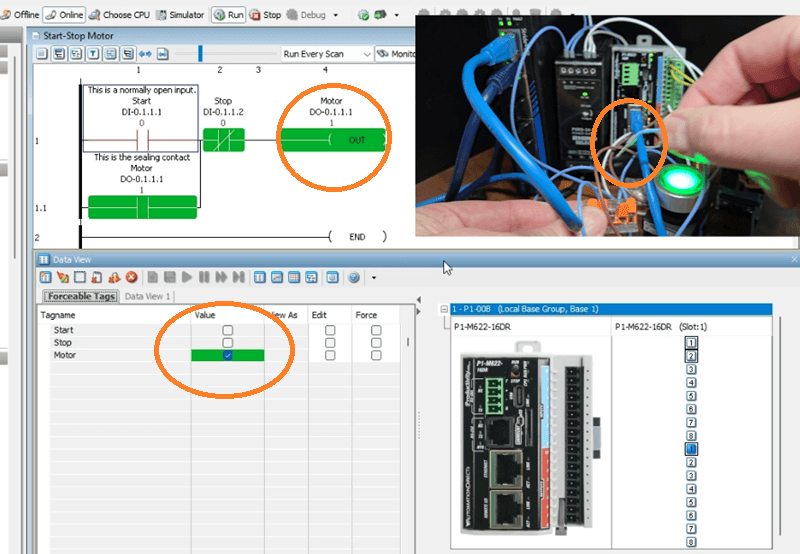Click the Run PLC mode button

[x=229, y=15]
